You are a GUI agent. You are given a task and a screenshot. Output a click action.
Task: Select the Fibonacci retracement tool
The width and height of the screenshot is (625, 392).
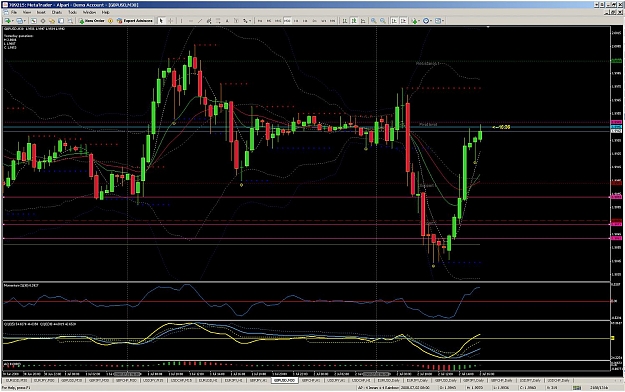click(x=218, y=21)
